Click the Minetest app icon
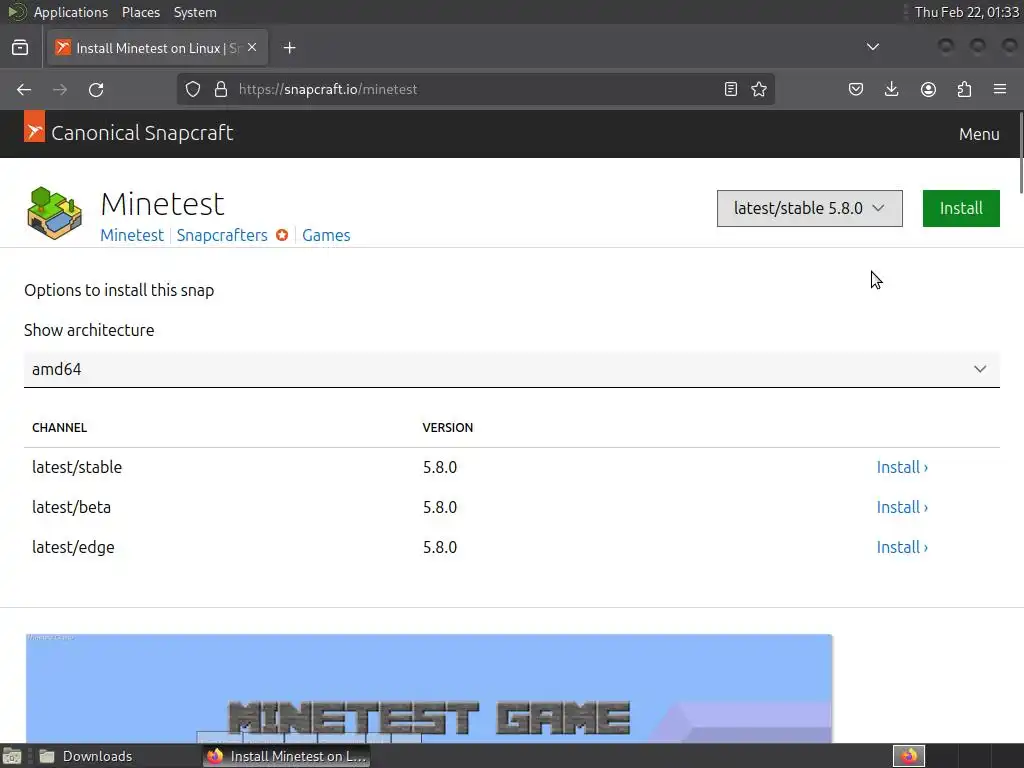The image size is (1024, 768). [x=55, y=213]
